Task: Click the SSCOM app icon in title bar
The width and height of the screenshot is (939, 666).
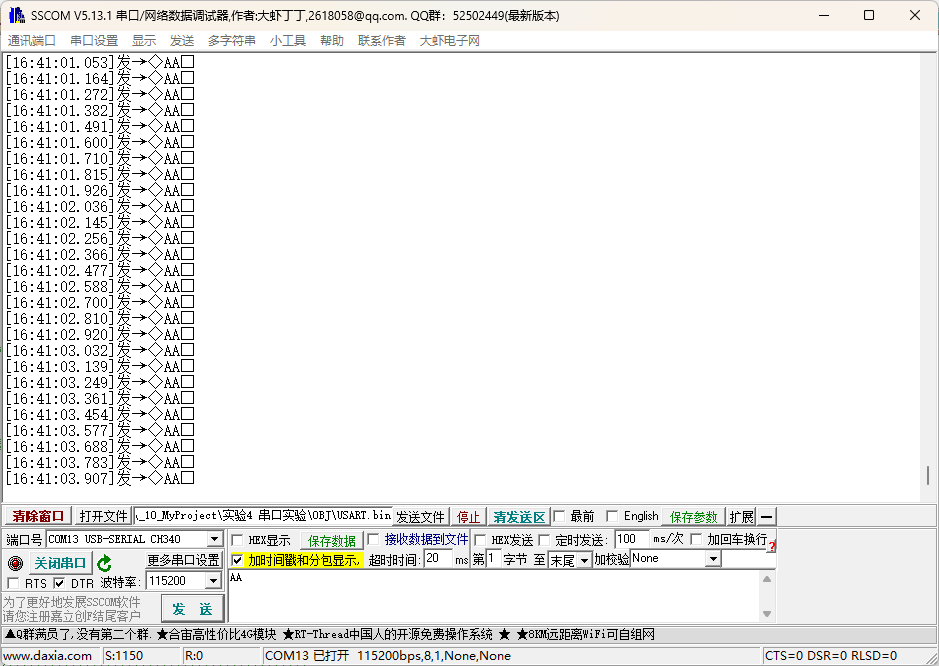Action: click(x=17, y=15)
